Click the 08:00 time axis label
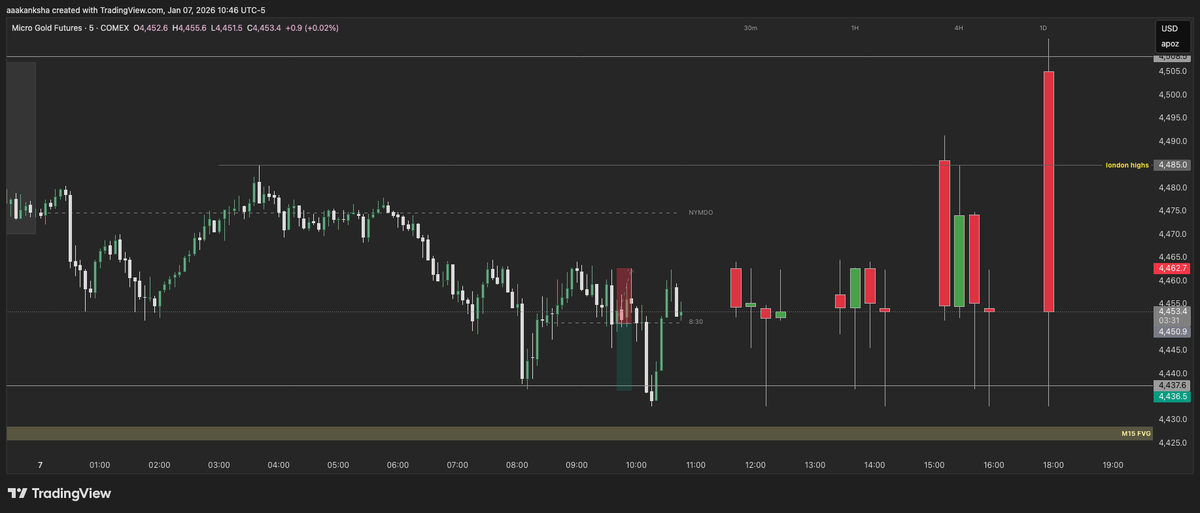Viewport: 1200px width, 513px height. 517,465
